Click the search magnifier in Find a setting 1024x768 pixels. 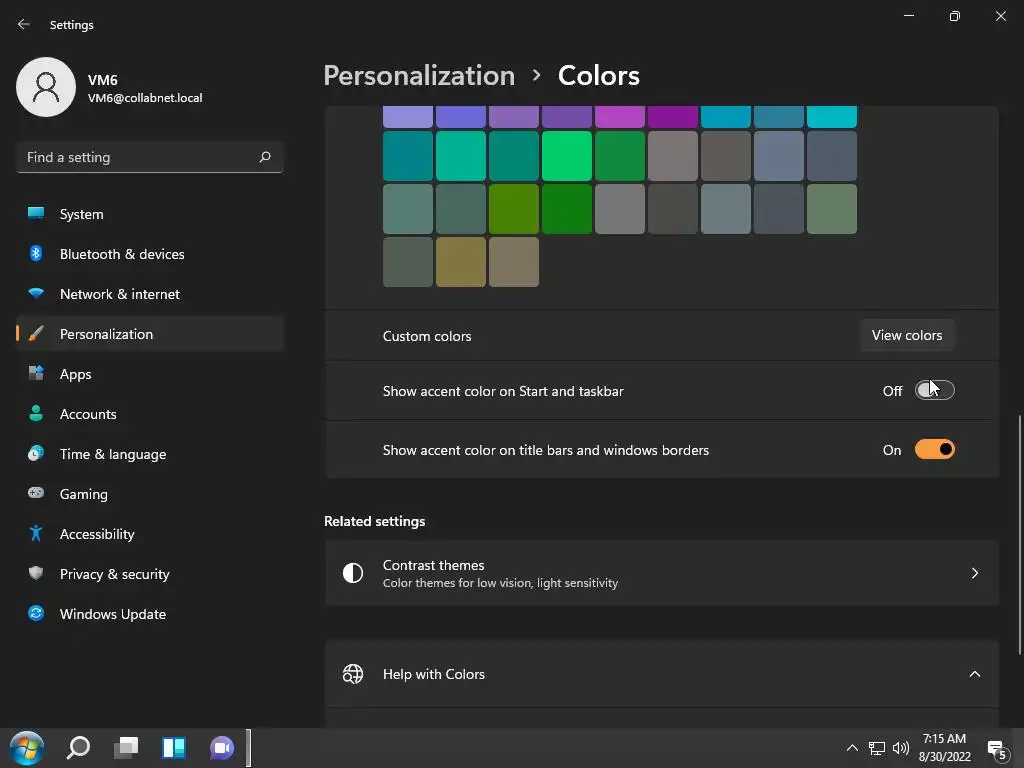tap(265, 157)
